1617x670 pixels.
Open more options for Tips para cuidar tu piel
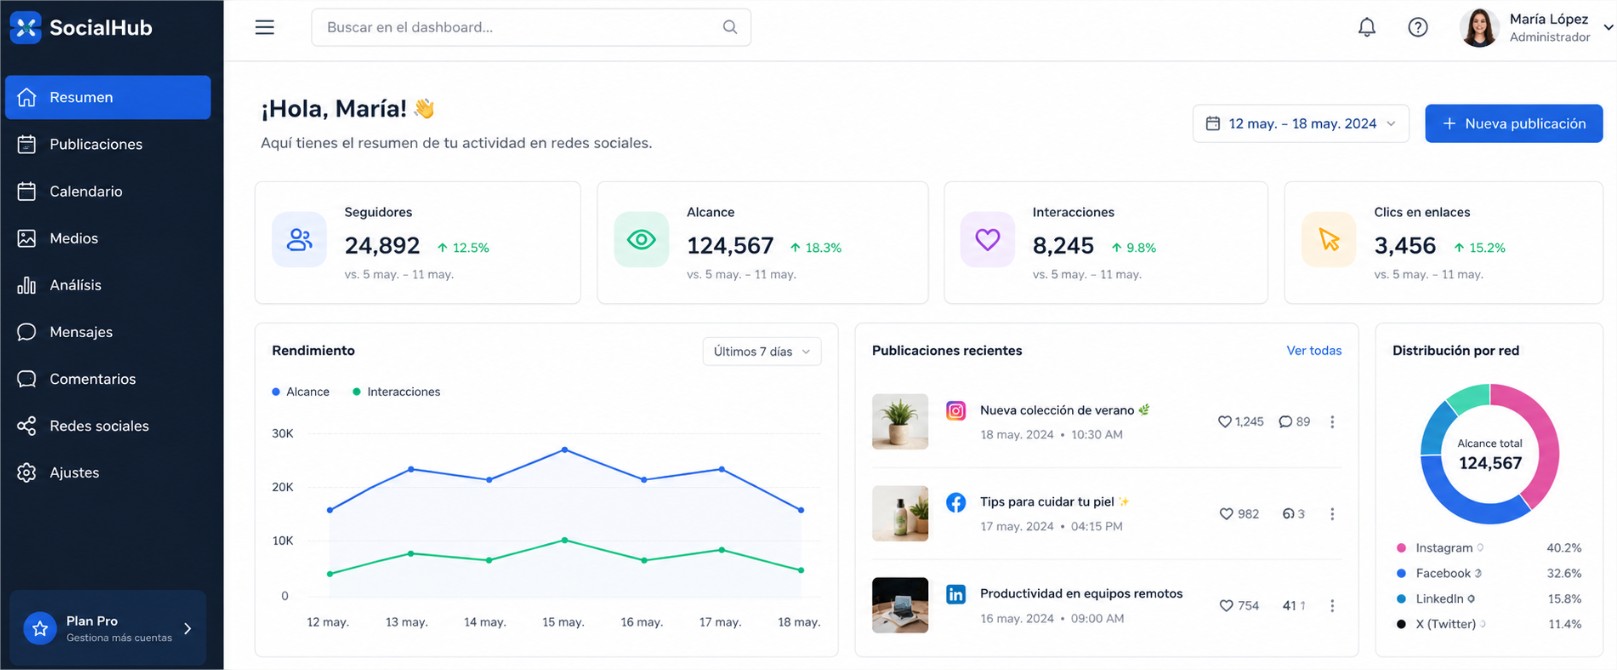tap(1332, 514)
